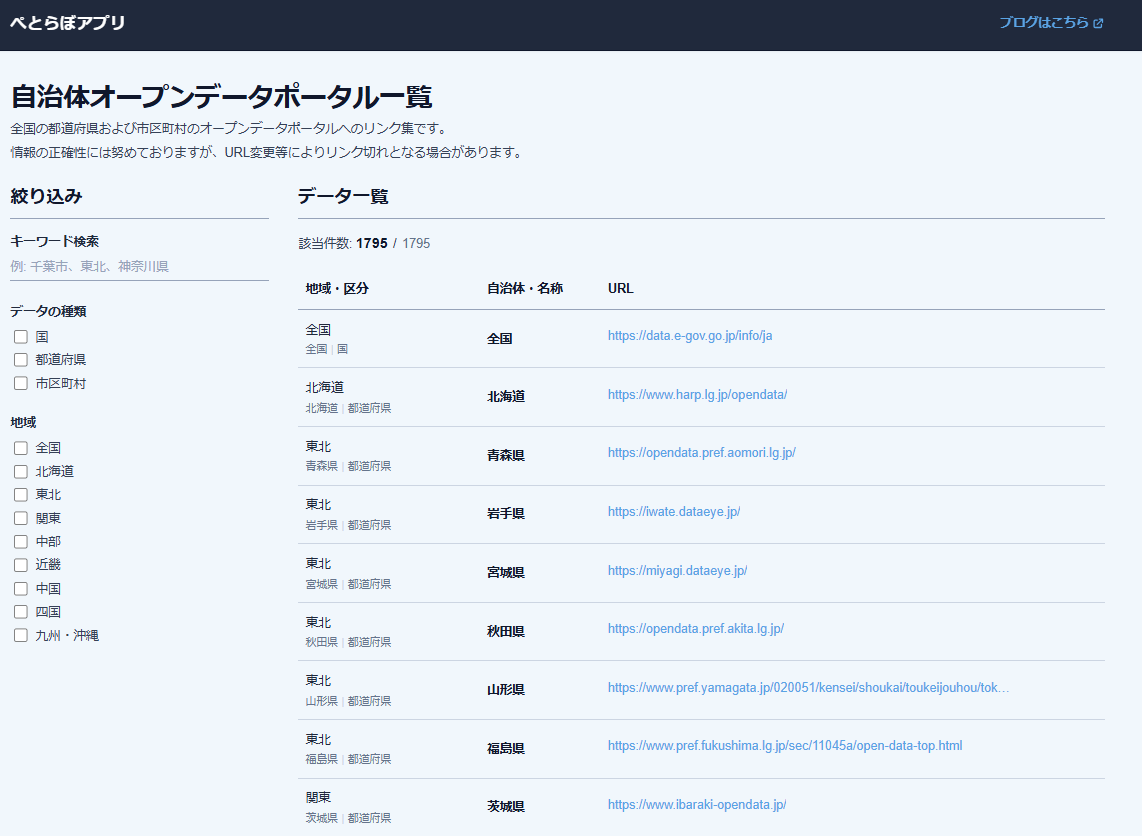The image size is (1142, 836).
Task: Select the 山形県 name cell
Action: (506, 690)
